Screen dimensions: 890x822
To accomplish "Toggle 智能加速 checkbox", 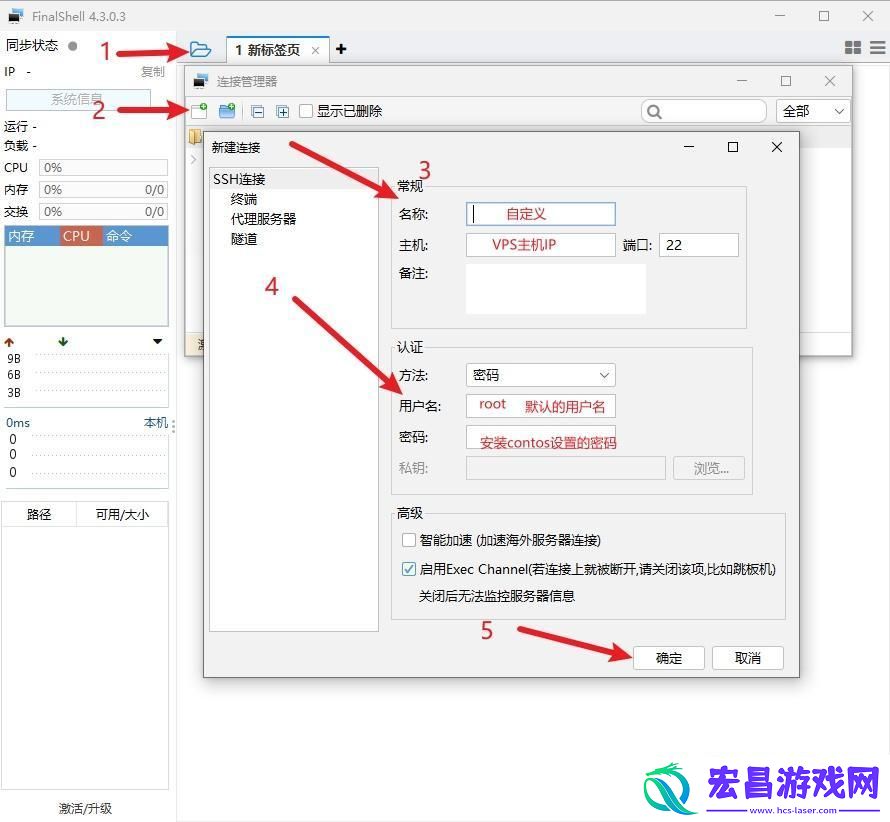I will coord(409,540).
